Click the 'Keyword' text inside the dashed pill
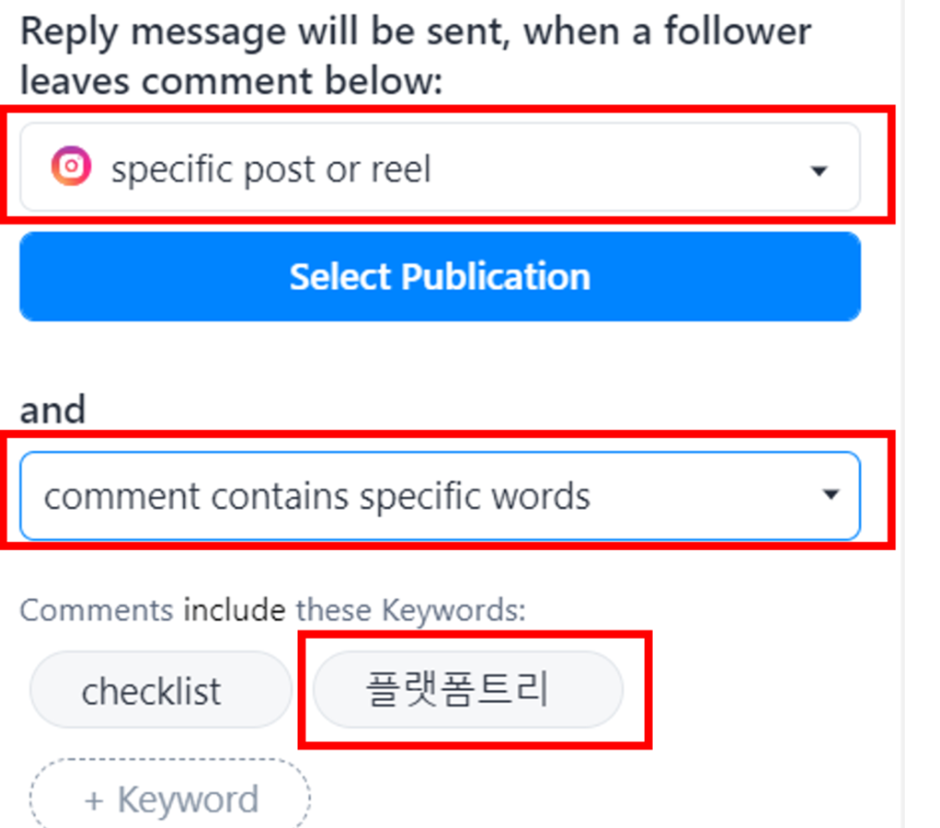This screenshot has height=828, width=940. (188, 800)
